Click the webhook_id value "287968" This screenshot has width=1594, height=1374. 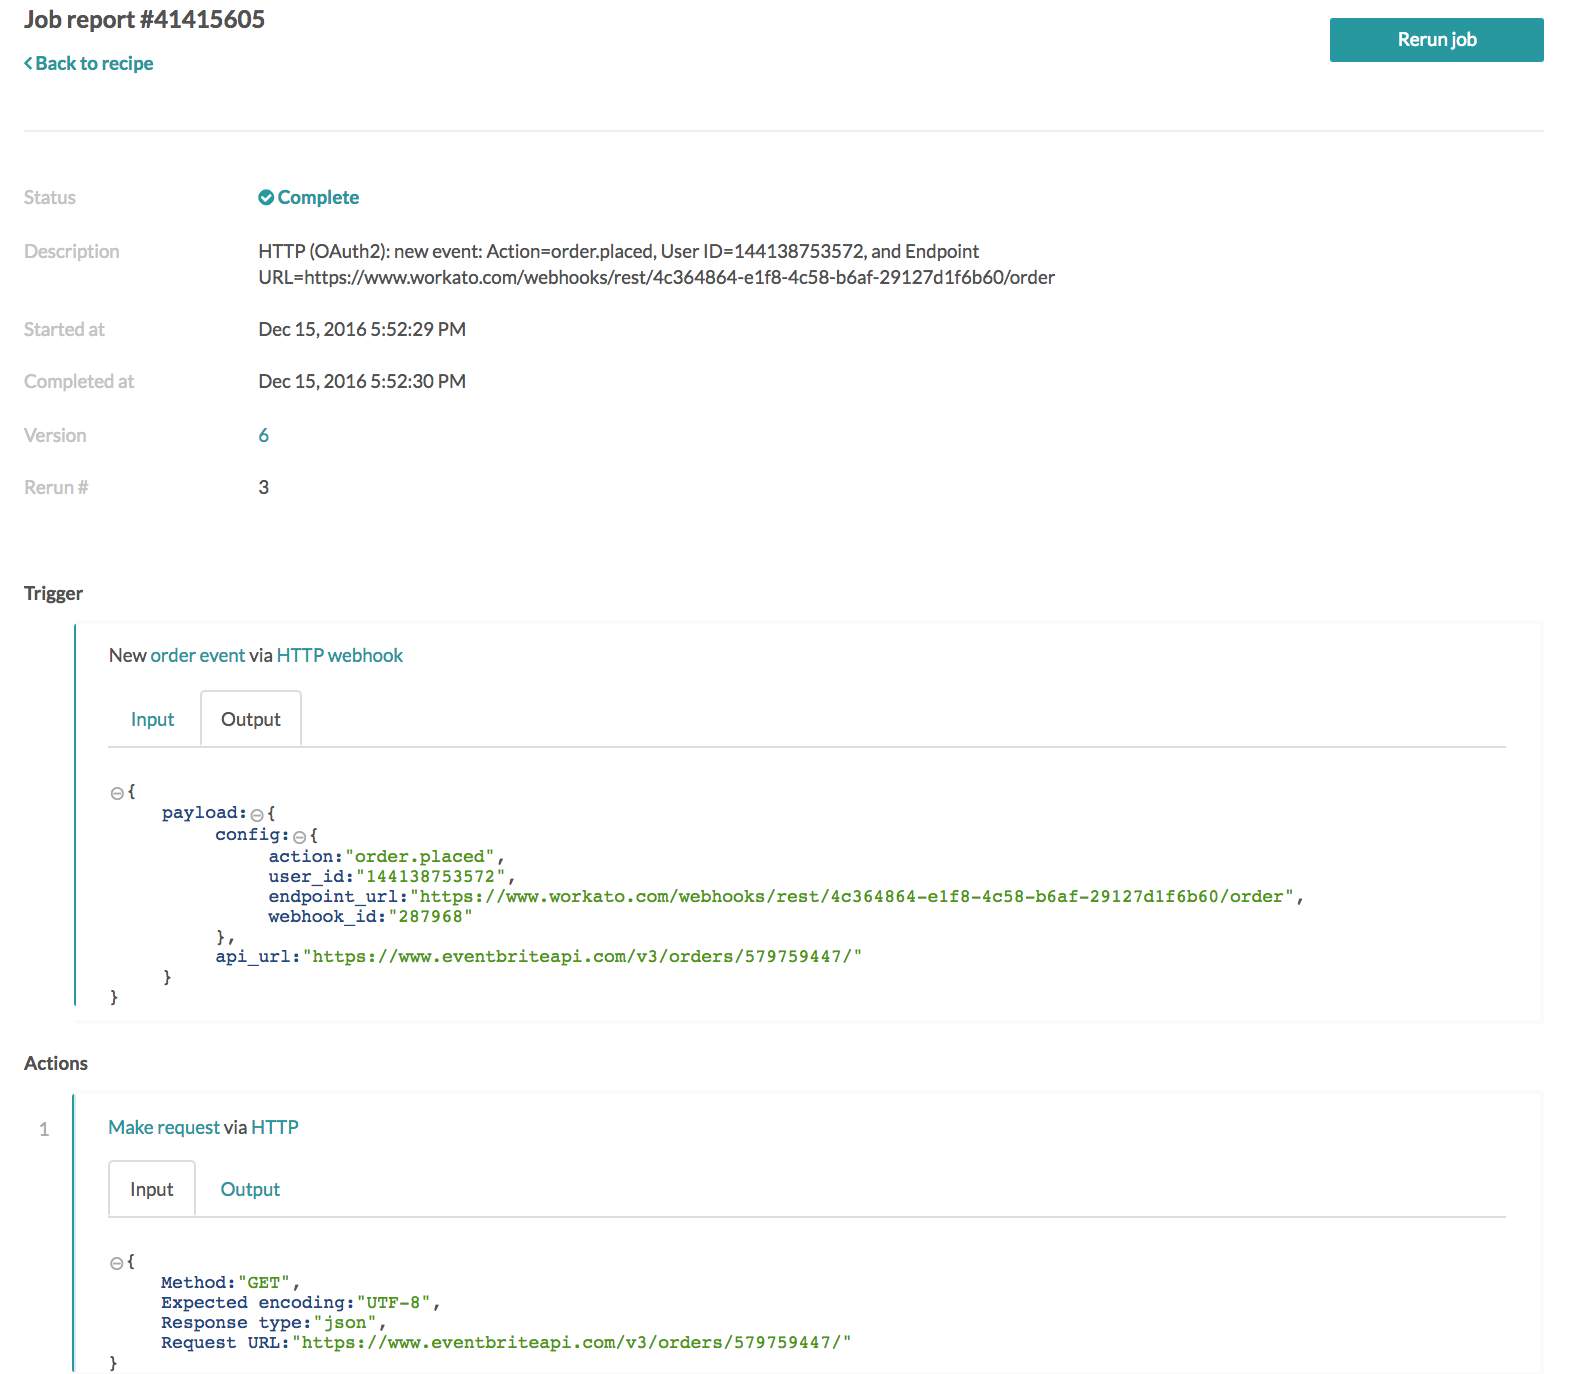431,916
